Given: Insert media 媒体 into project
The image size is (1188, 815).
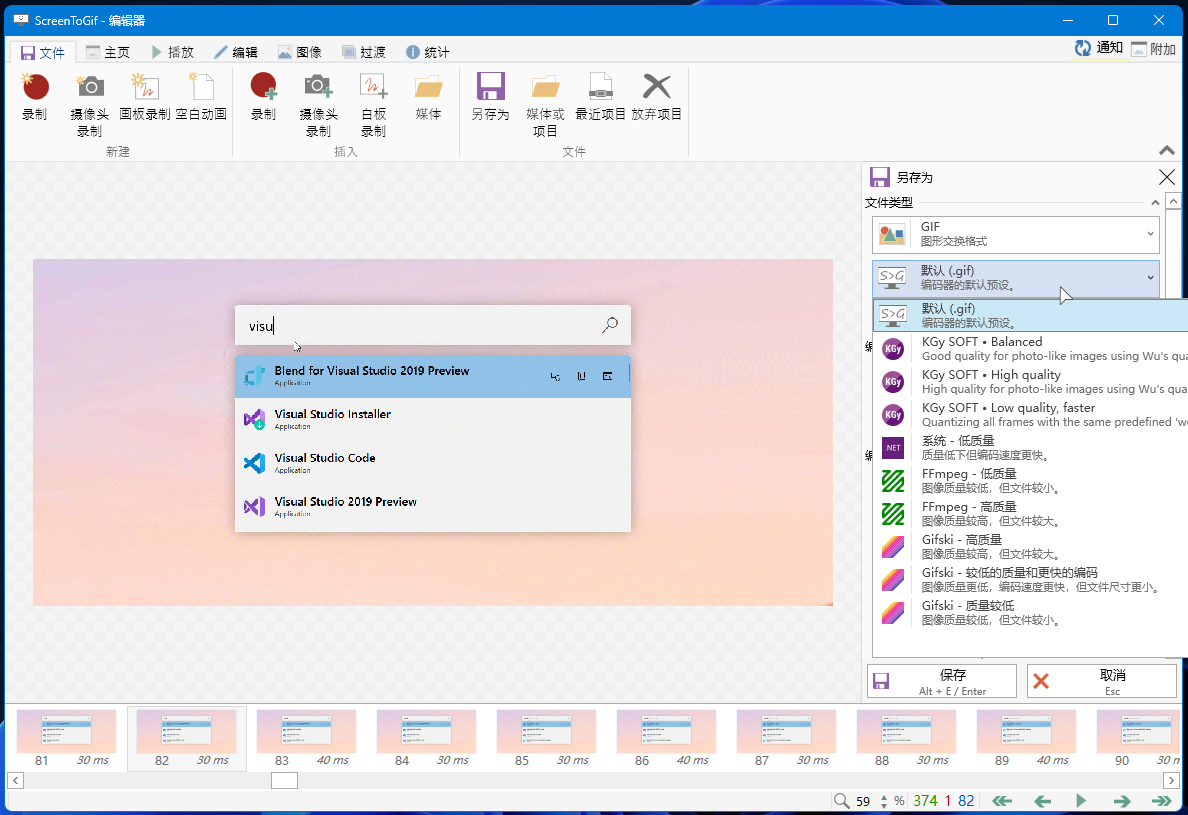Looking at the screenshot, I should (x=429, y=97).
